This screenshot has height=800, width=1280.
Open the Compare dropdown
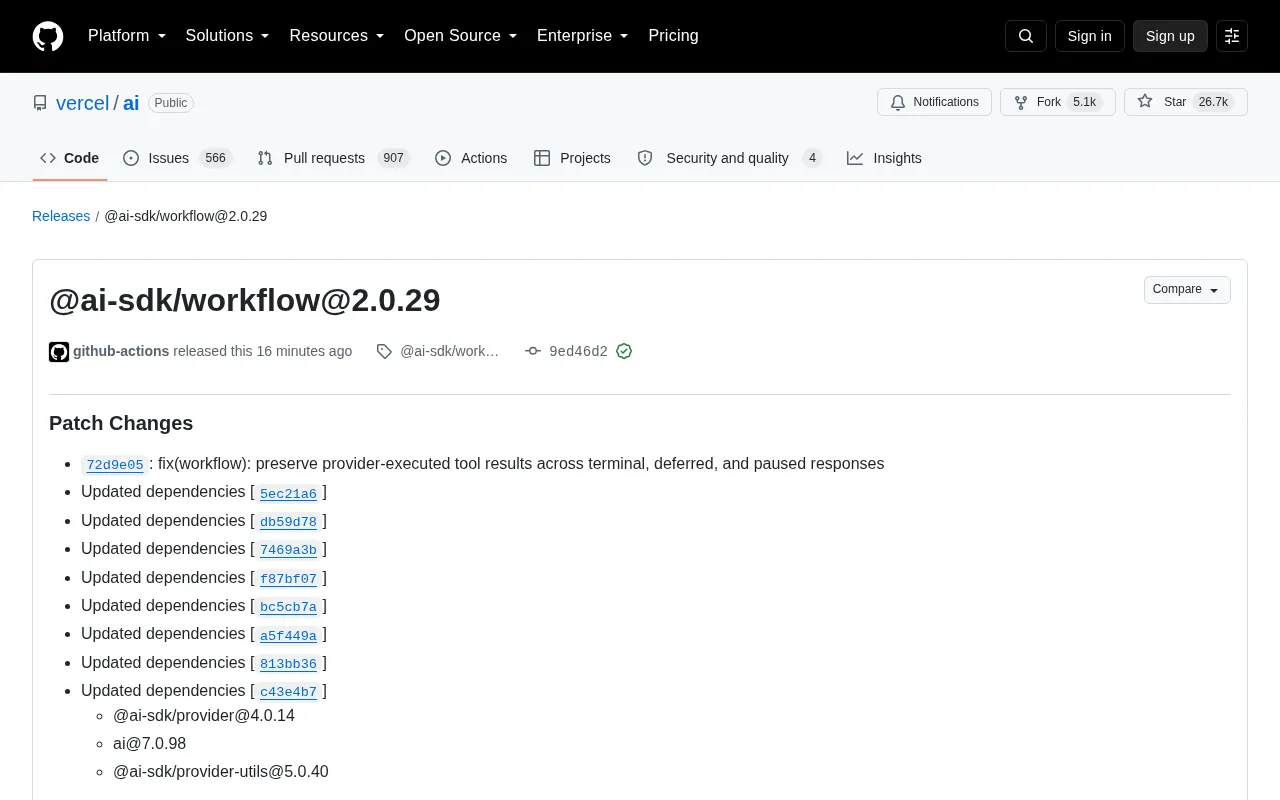pyautogui.click(x=1187, y=290)
